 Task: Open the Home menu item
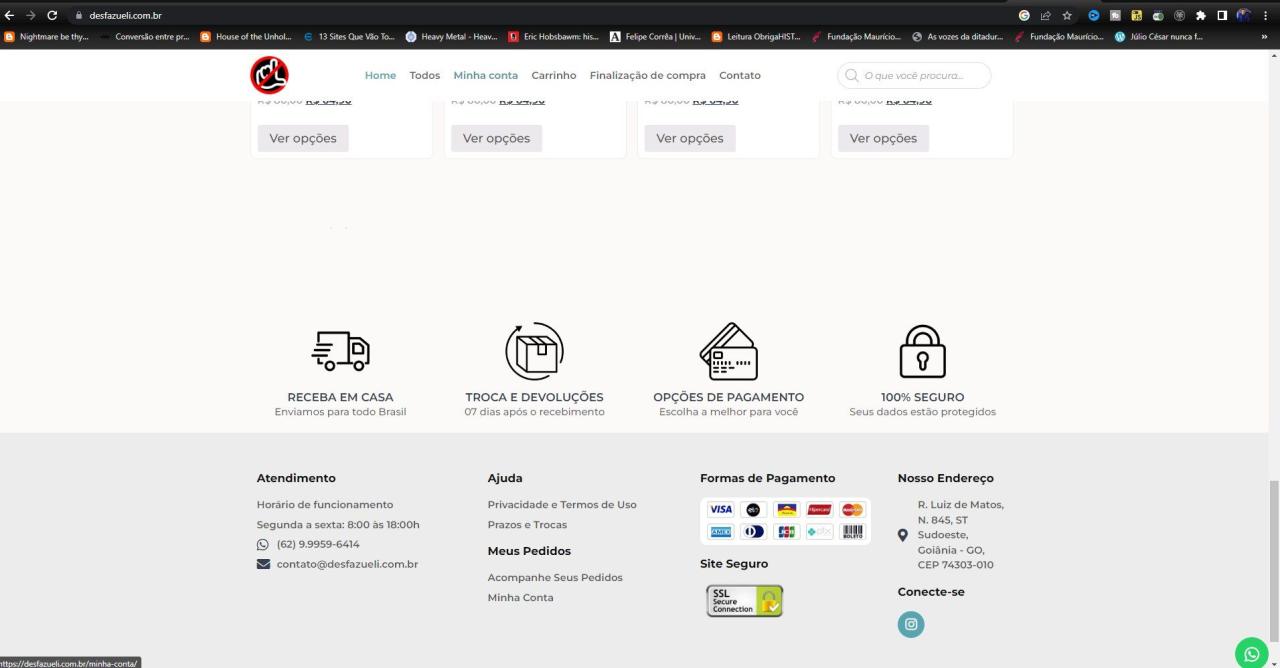380,76
